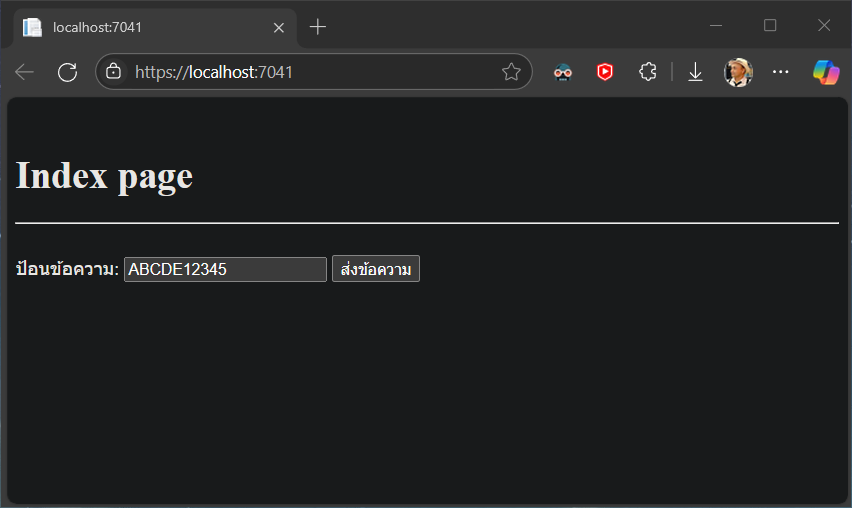The height and width of the screenshot is (508, 852).
Task: Minimize the browser window
Action: (716, 26)
